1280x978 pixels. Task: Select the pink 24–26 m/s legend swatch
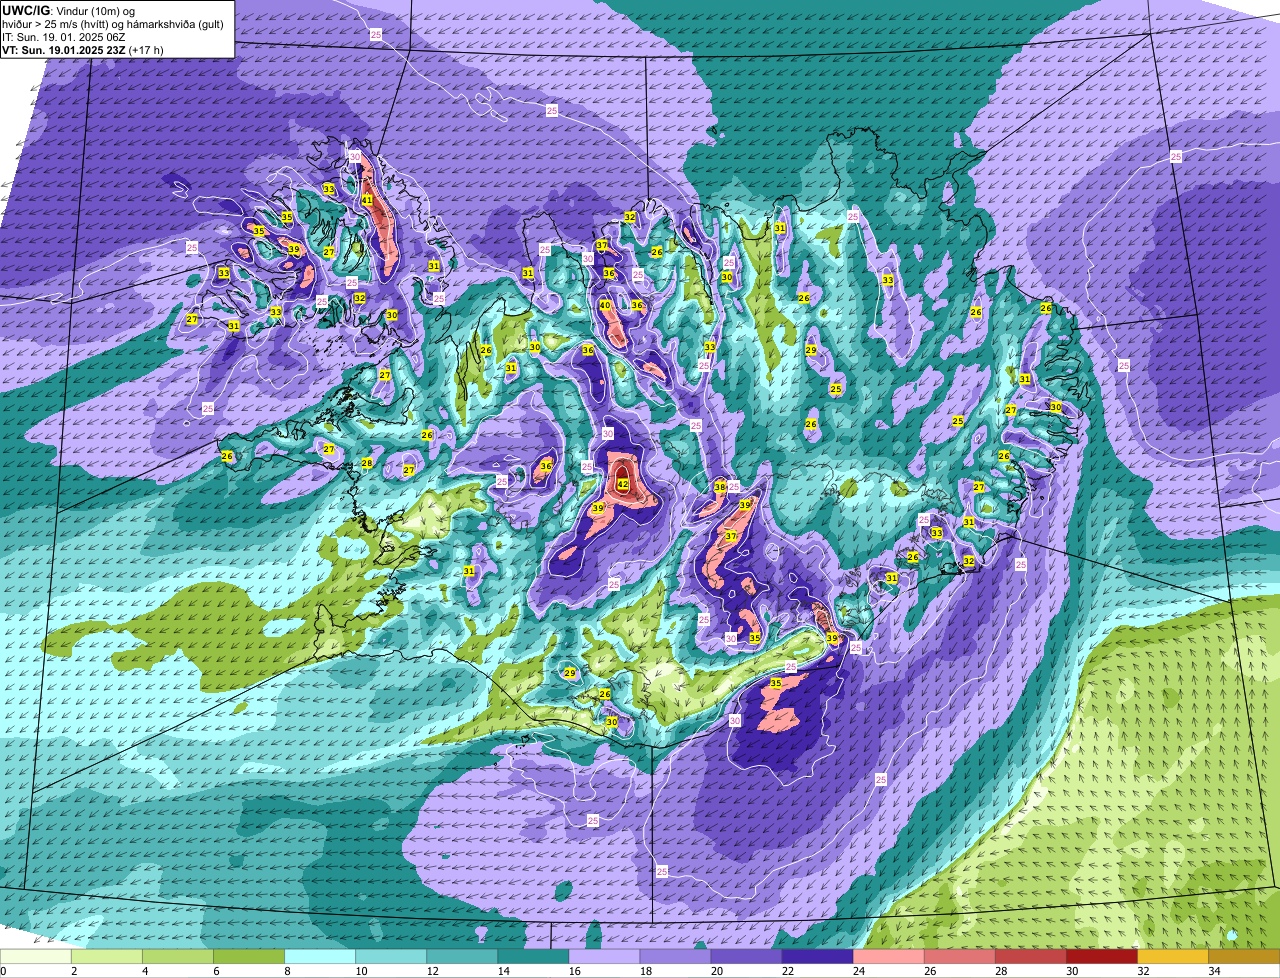coord(888,957)
